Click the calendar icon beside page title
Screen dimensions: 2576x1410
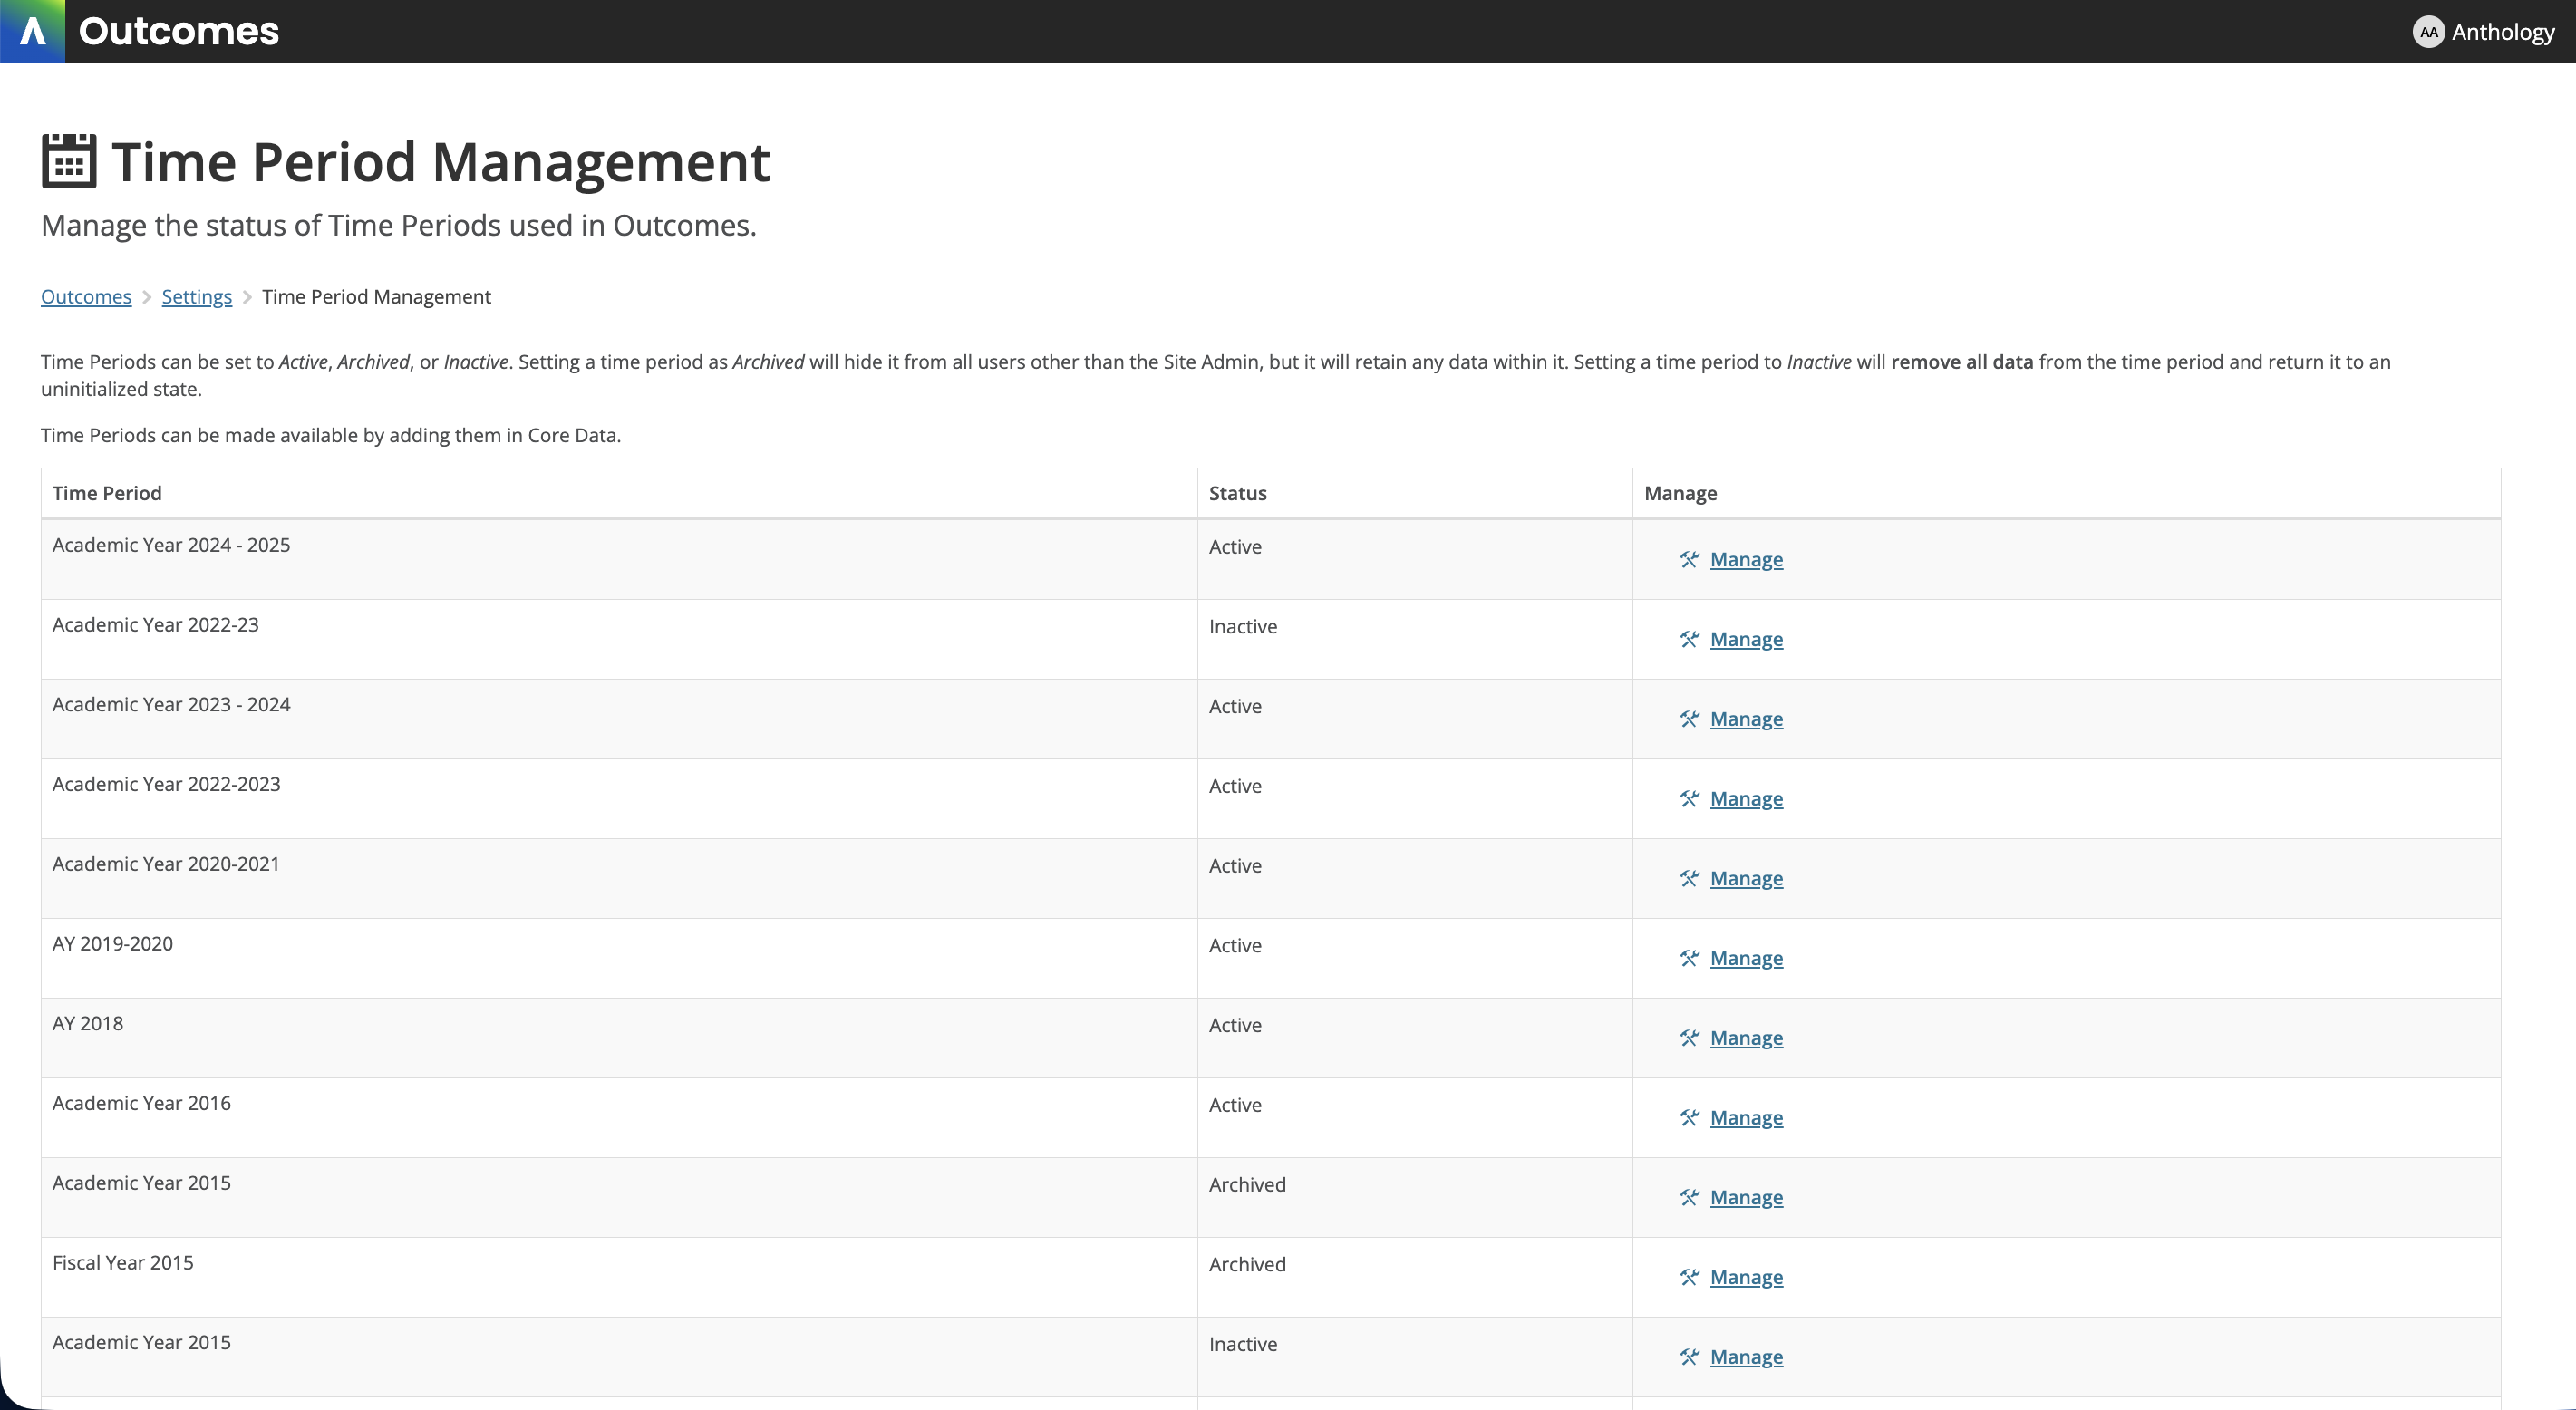69,161
